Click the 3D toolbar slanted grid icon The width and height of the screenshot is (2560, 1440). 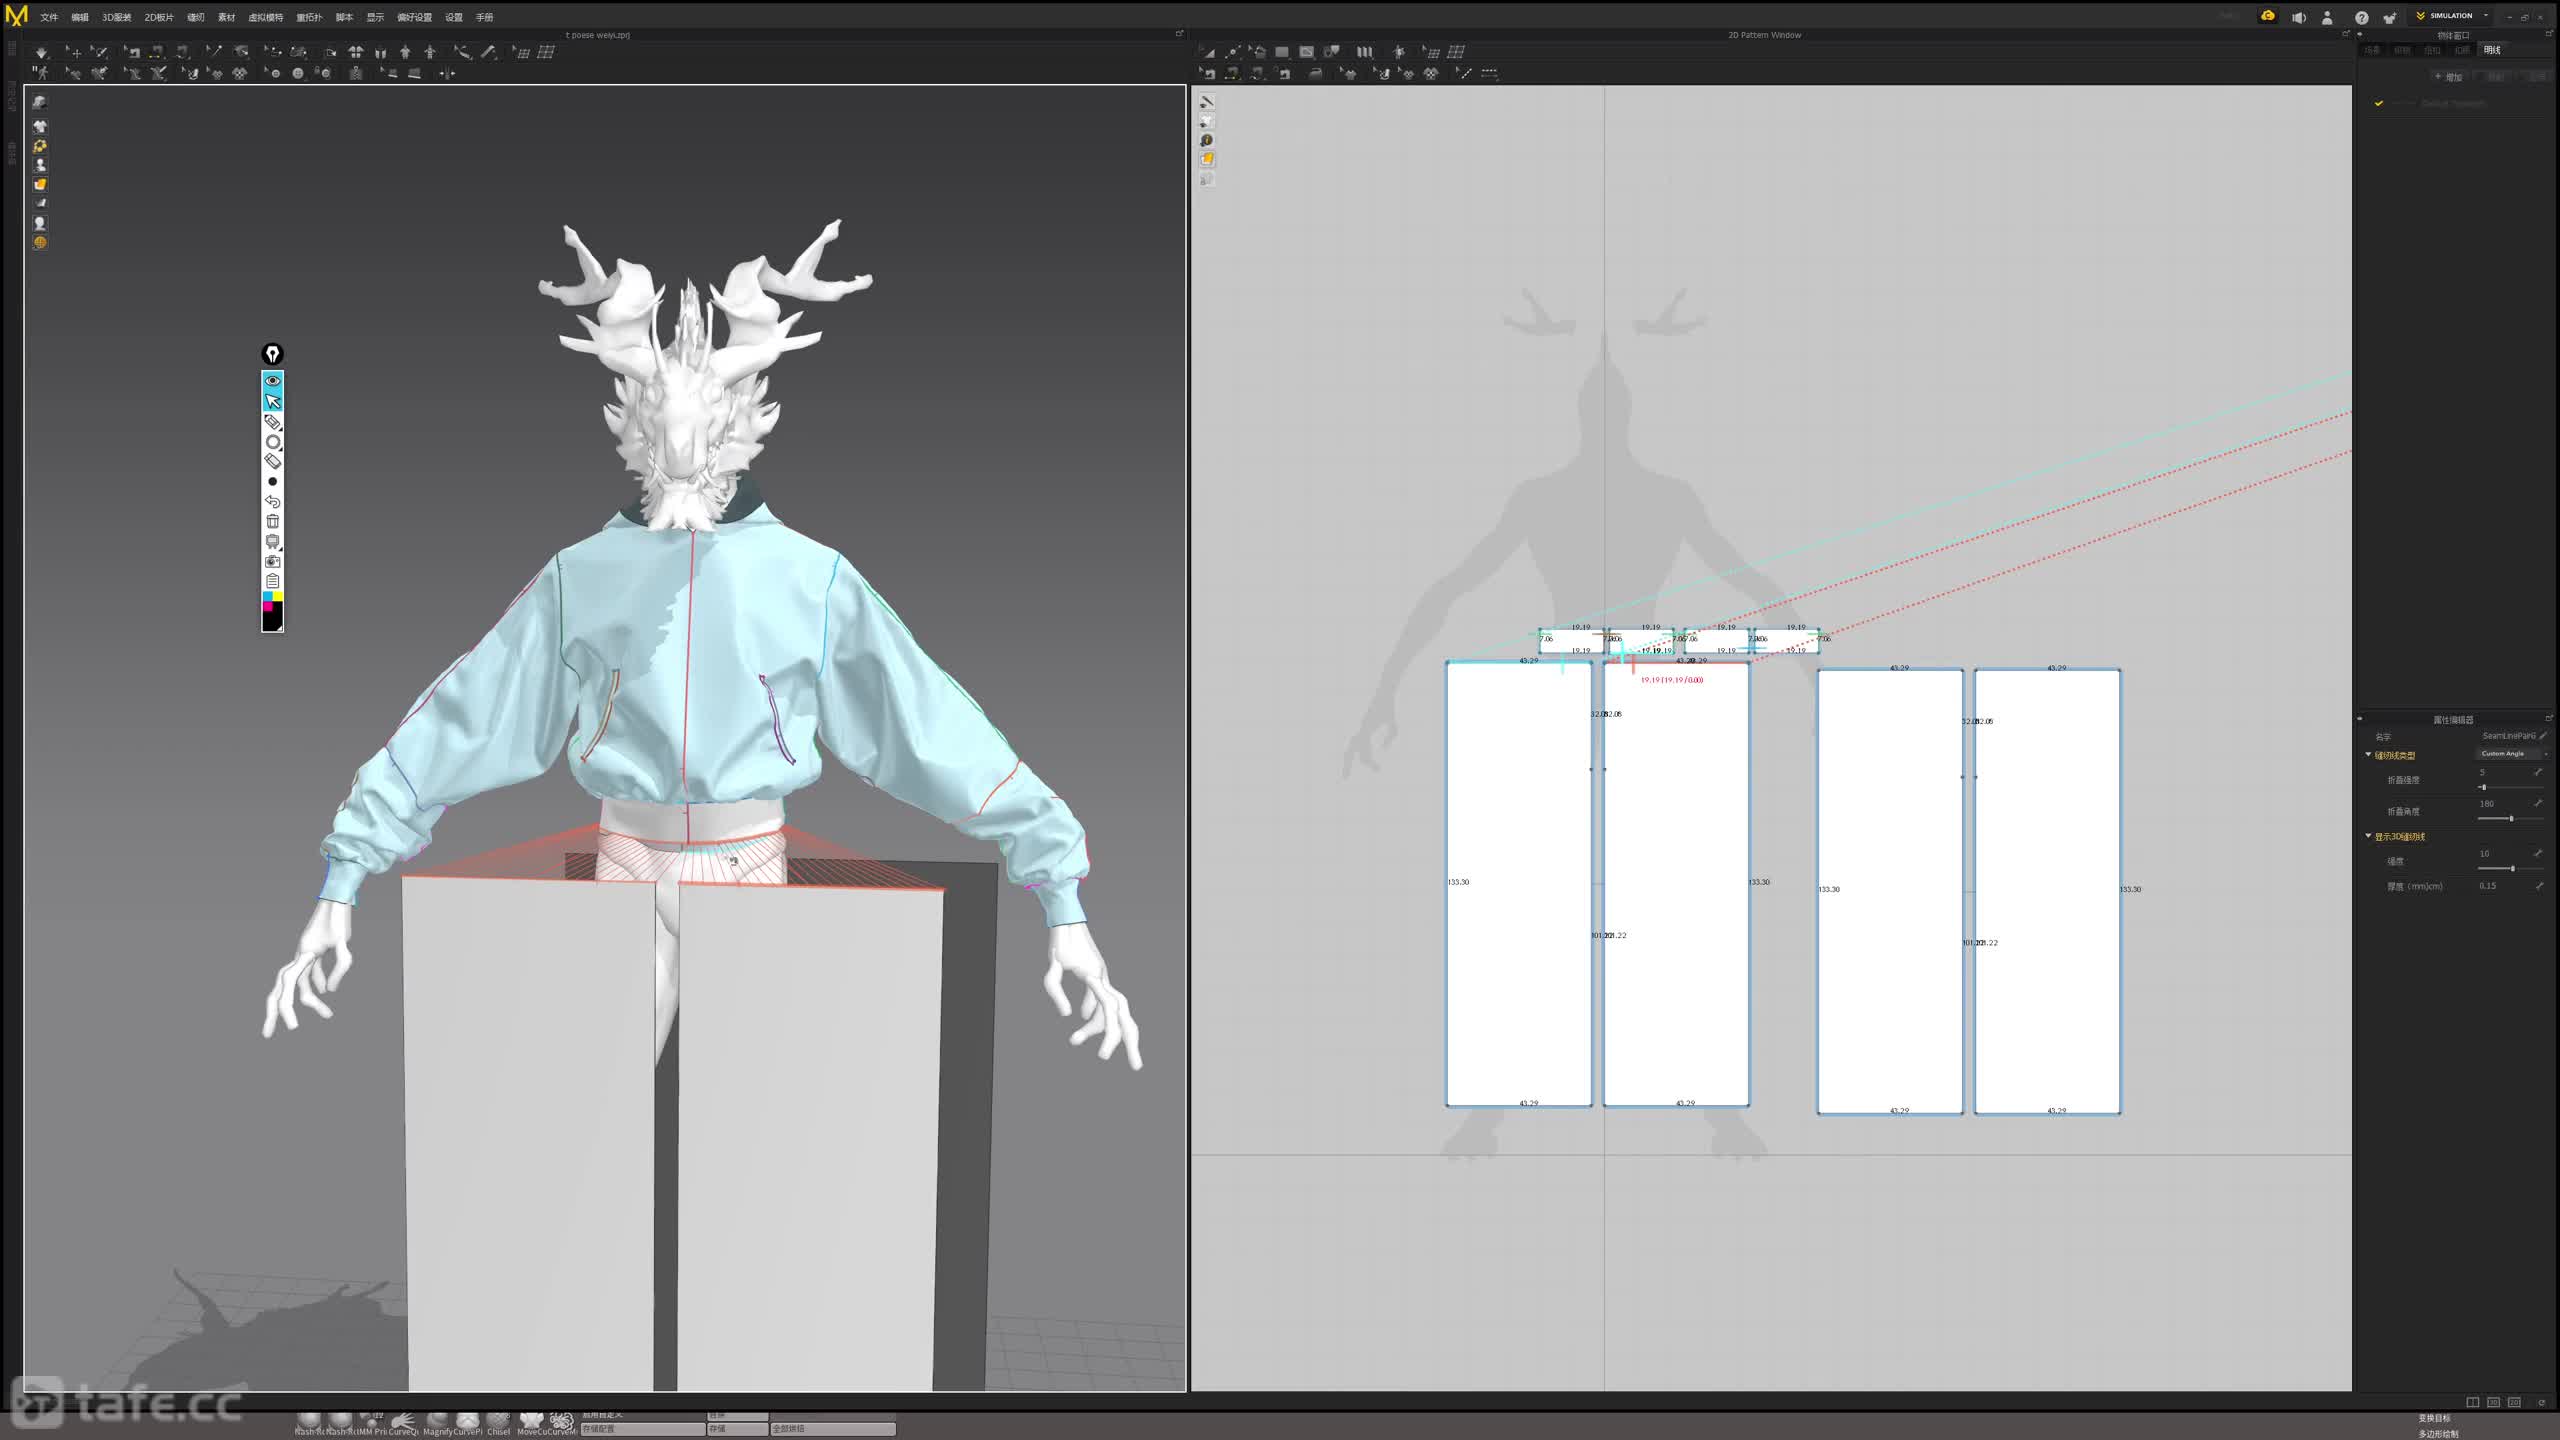coord(546,52)
